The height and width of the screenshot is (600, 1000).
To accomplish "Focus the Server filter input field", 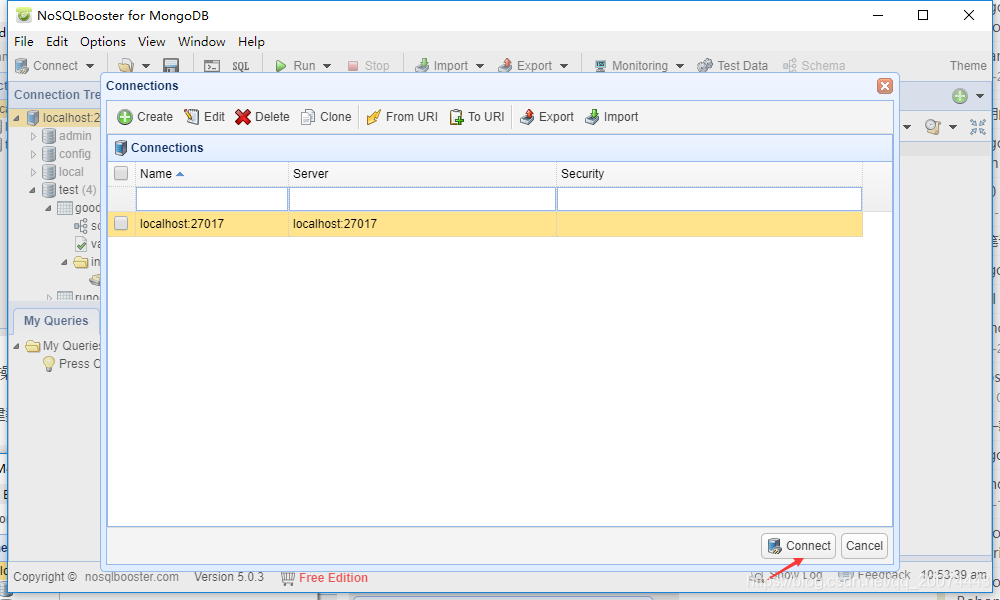I will tap(422, 199).
